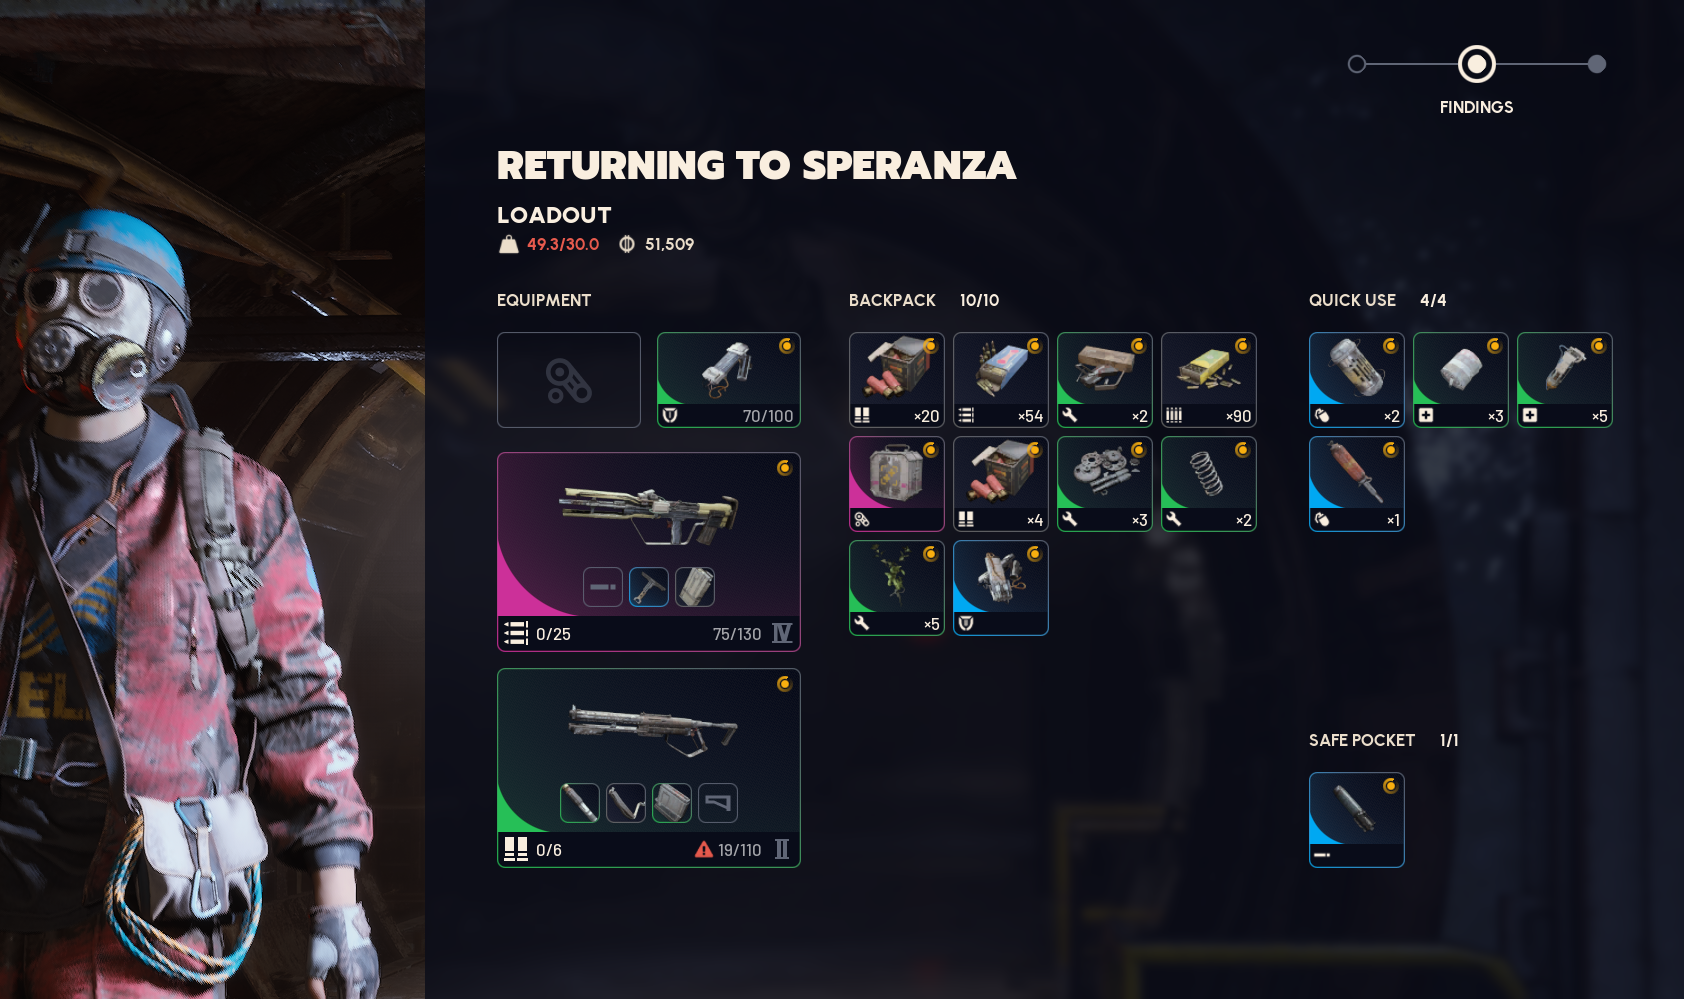
Task: Select the hammer attachment on primary weapon
Action: [649, 587]
